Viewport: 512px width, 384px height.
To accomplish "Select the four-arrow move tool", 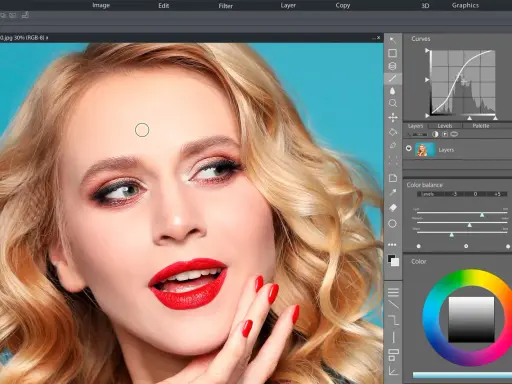I will 393,118.
